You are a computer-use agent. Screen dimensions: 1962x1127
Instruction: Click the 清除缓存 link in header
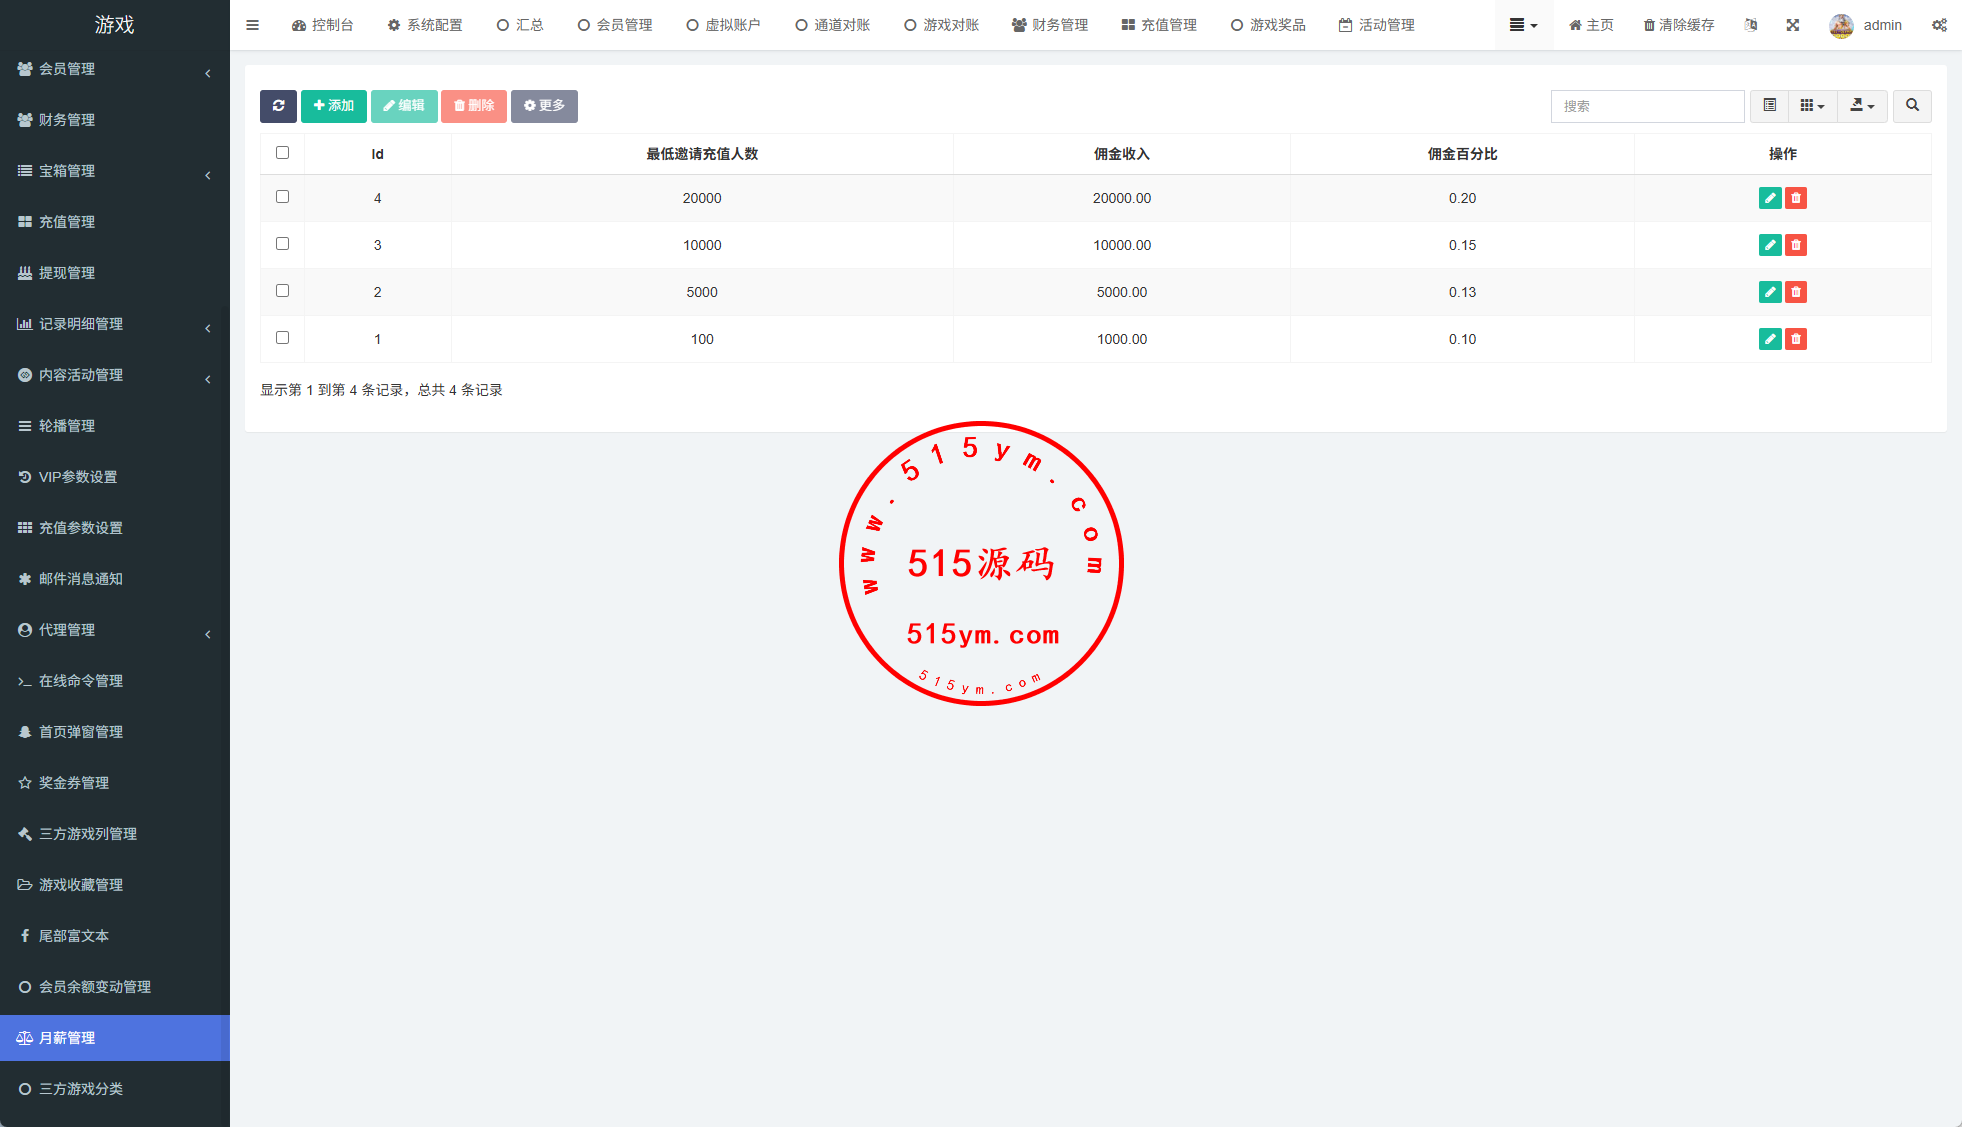(1678, 25)
